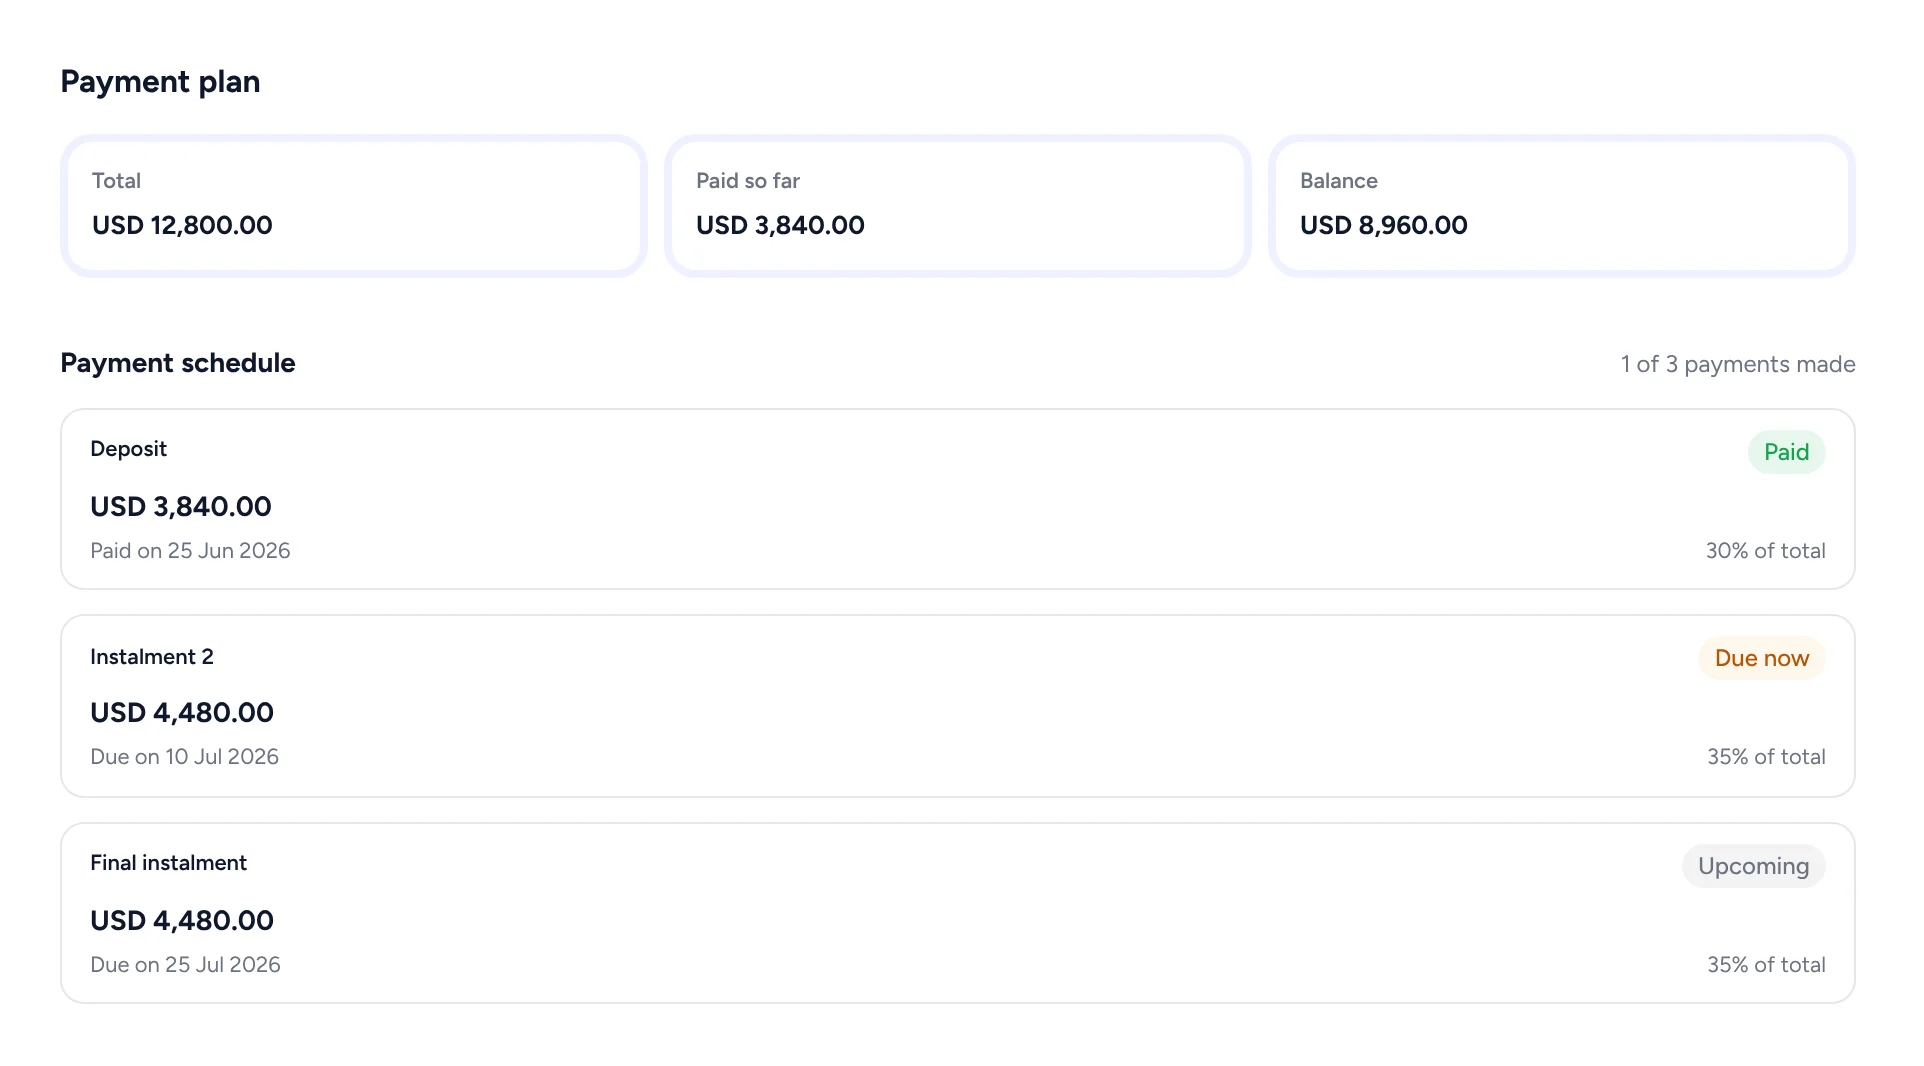The height and width of the screenshot is (1066, 1924).
Task: Select the Final instalment amount USD 4,480.00
Action: click(x=182, y=921)
